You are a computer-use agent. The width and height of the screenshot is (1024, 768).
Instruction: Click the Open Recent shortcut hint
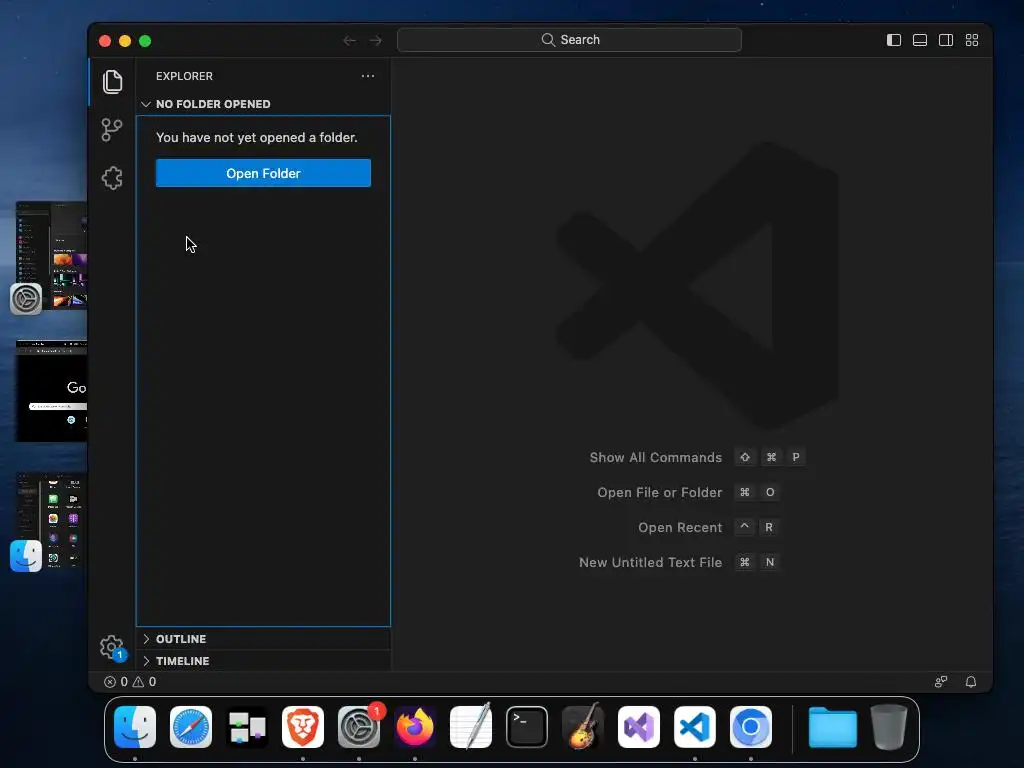(709, 527)
